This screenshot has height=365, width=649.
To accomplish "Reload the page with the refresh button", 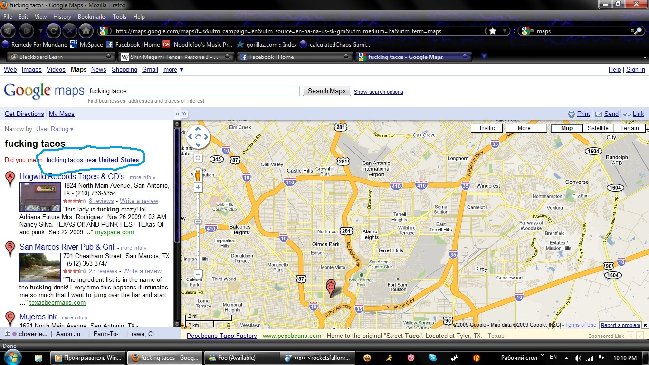I will [53, 31].
